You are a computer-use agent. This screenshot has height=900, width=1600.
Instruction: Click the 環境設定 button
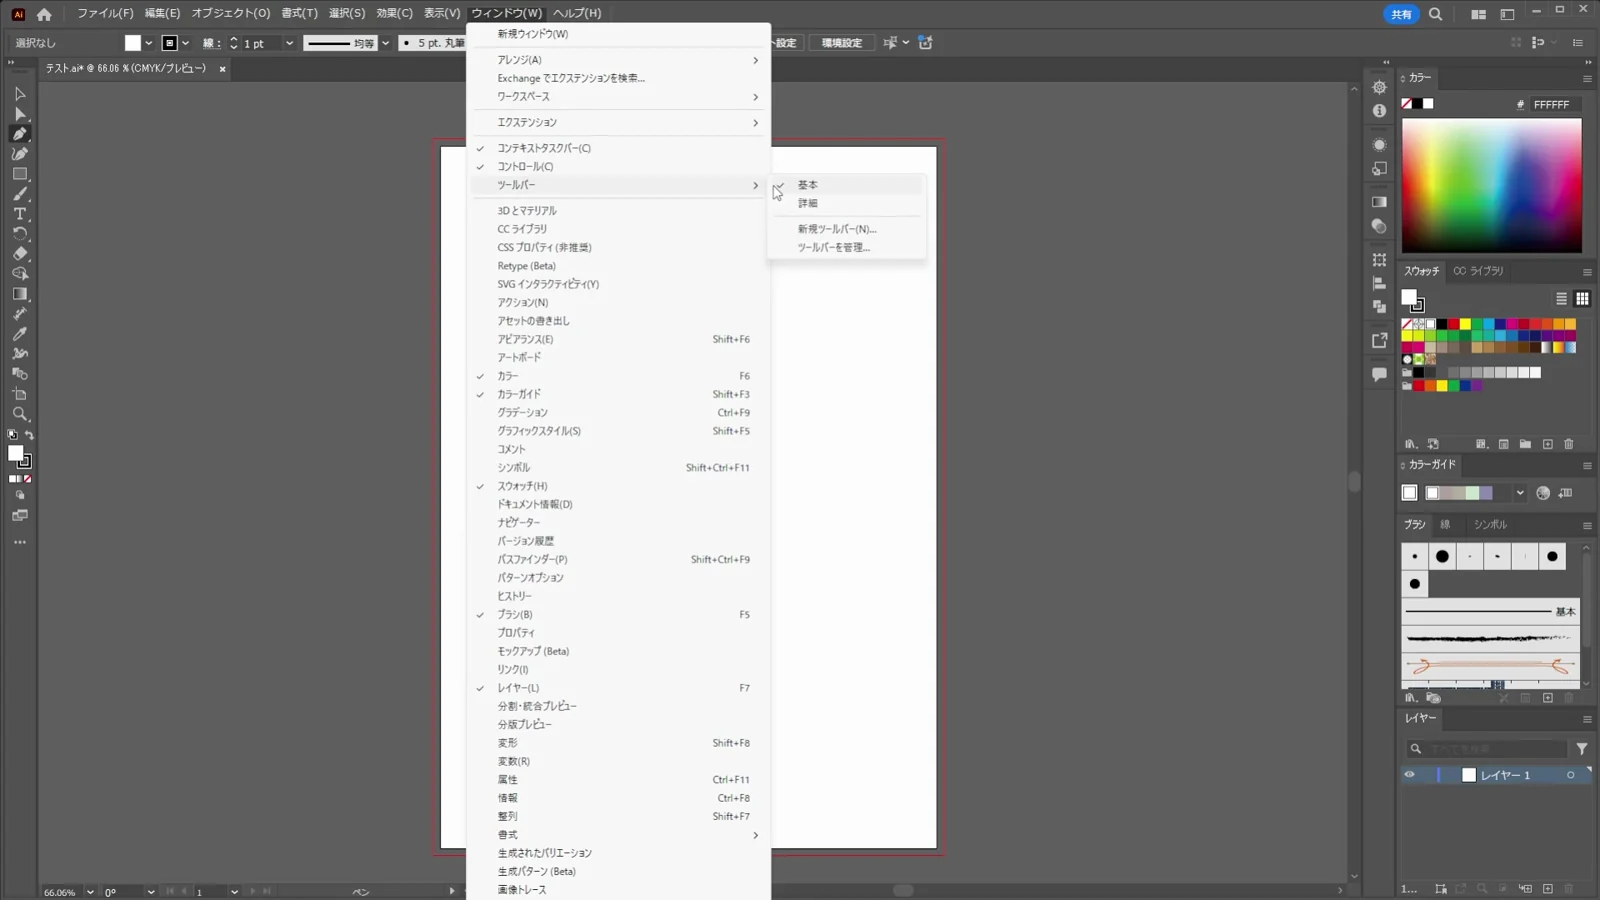pyautogui.click(x=841, y=43)
